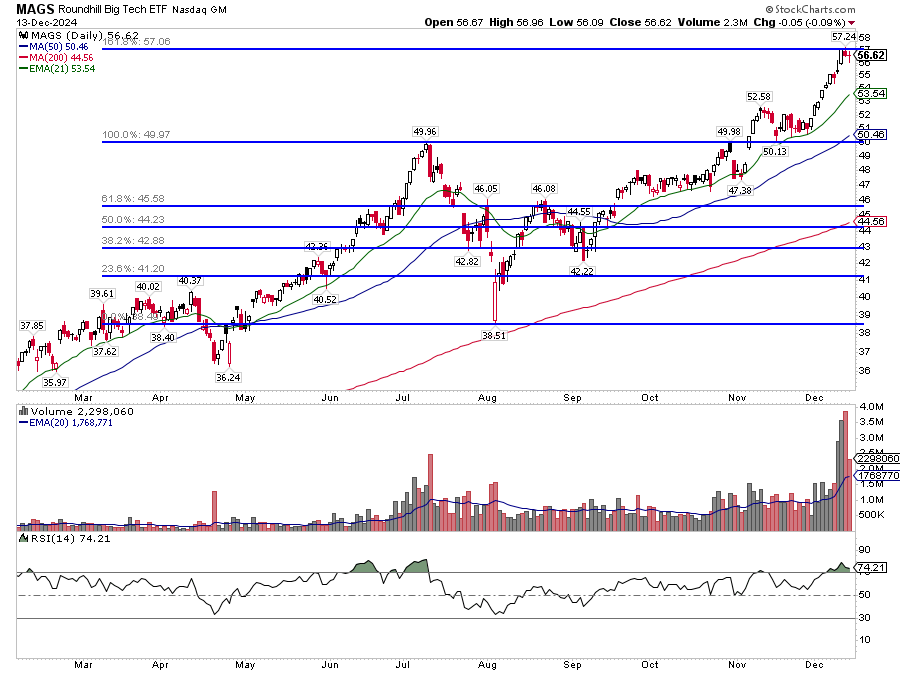Click the EMA(21) green legend line
Image resolution: width=900 pixels, height=673 pixels.
coord(24,69)
